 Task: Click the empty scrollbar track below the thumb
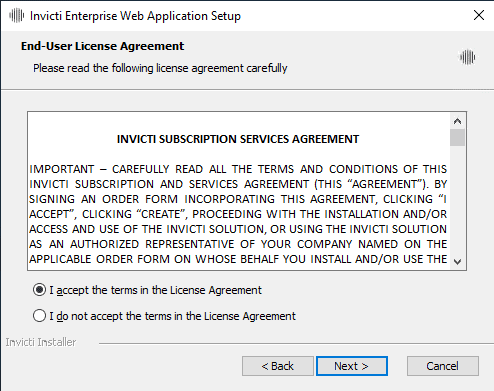457,200
